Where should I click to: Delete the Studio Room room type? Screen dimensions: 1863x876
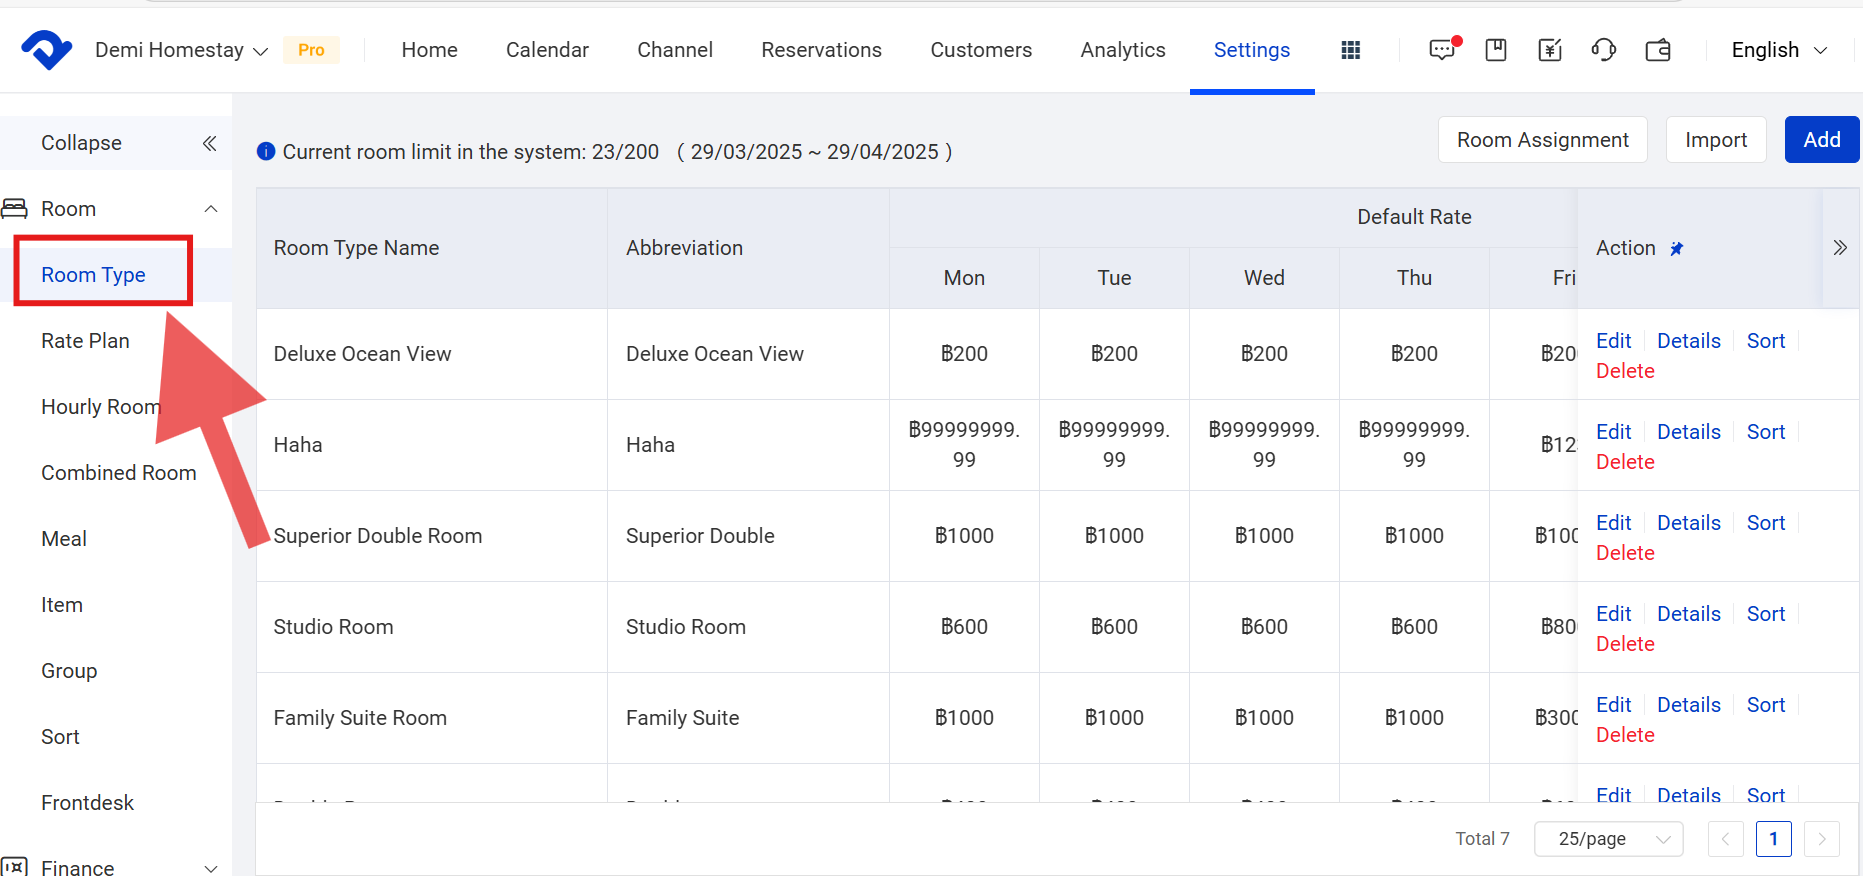click(x=1625, y=644)
